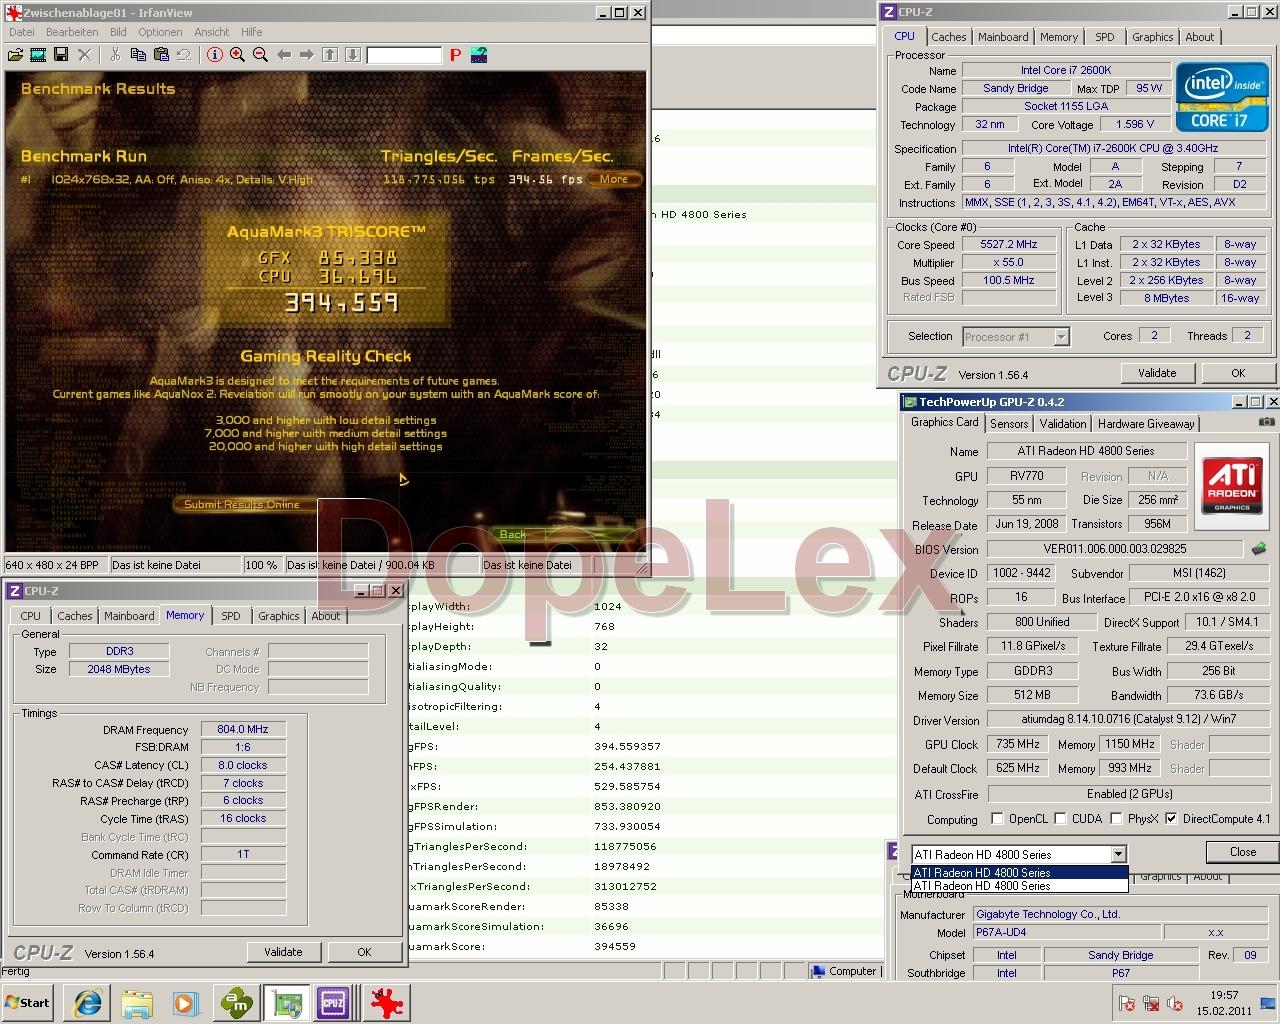
Task: Open the Datei menu in IrfanView
Action: (21, 32)
